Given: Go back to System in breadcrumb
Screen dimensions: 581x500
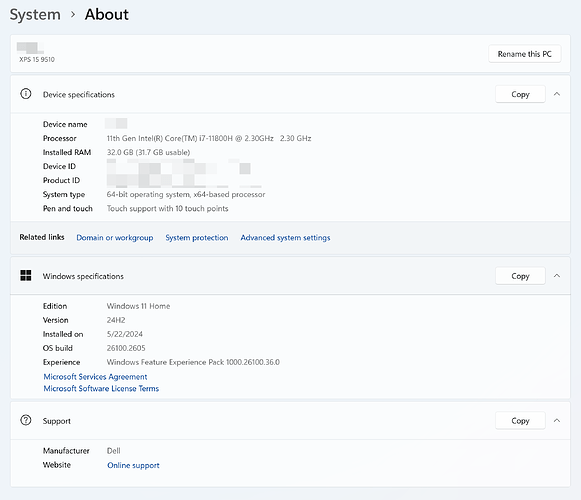Looking at the screenshot, I should [35, 15].
